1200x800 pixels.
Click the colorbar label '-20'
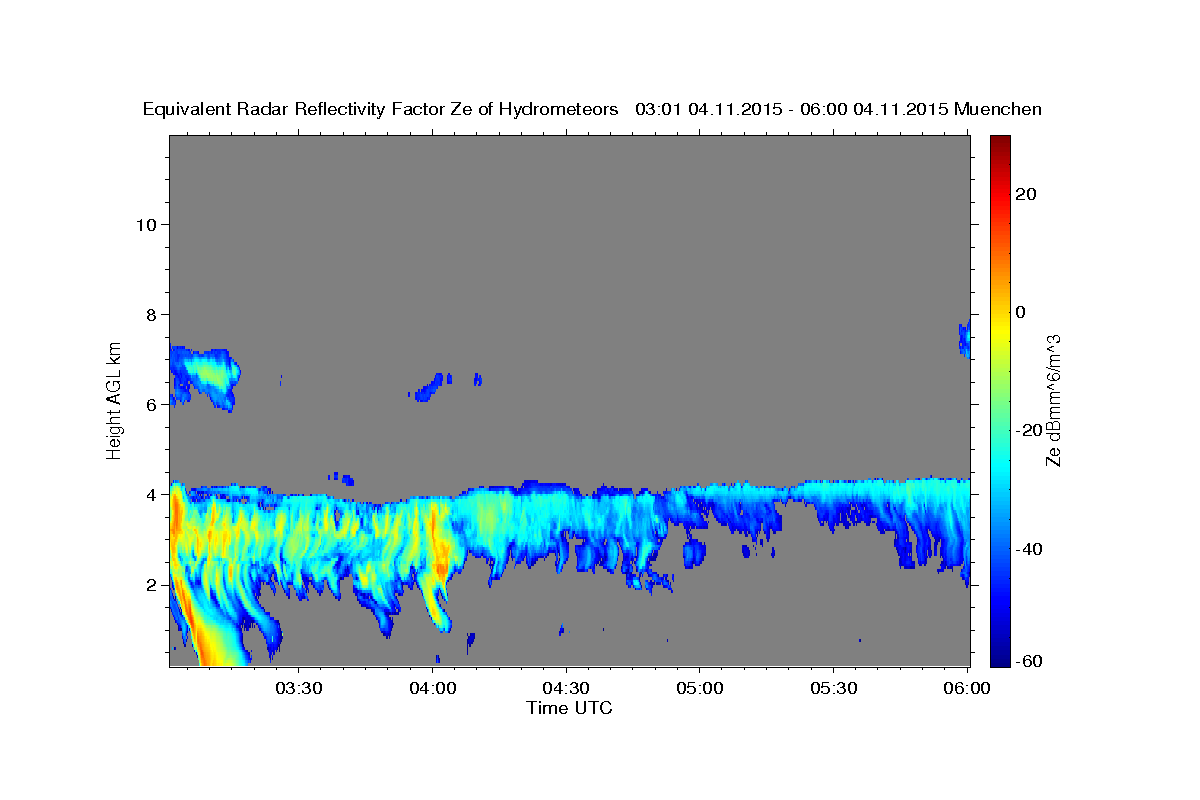(x=1030, y=430)
